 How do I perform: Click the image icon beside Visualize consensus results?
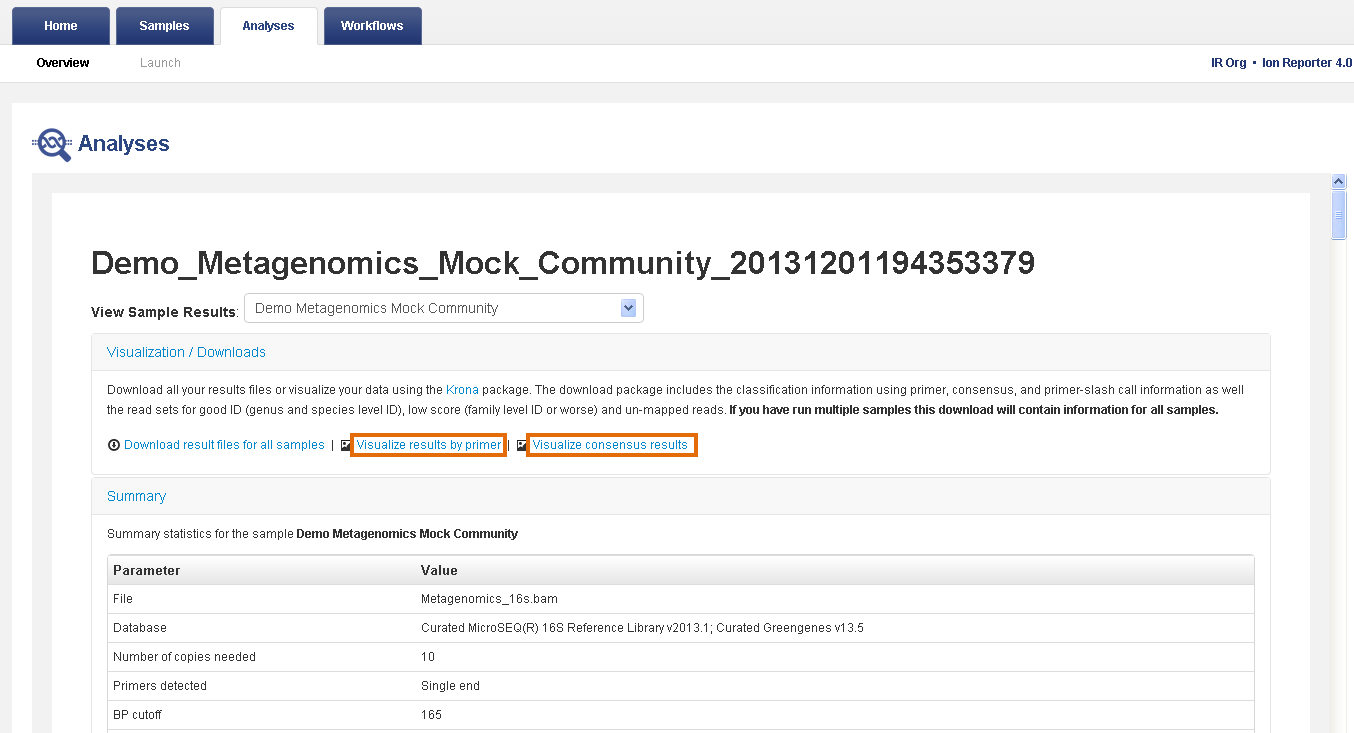coord(522,445)
